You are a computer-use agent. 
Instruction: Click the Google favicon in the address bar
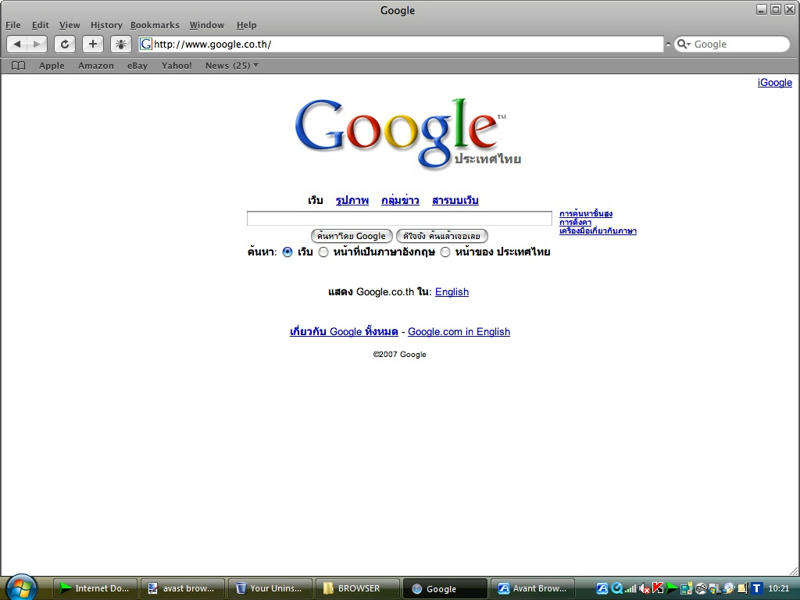146,44
